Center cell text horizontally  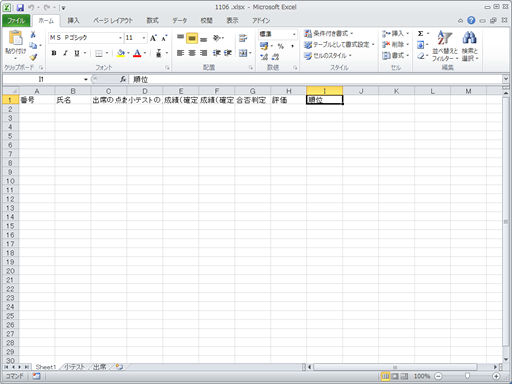[192, 53]
